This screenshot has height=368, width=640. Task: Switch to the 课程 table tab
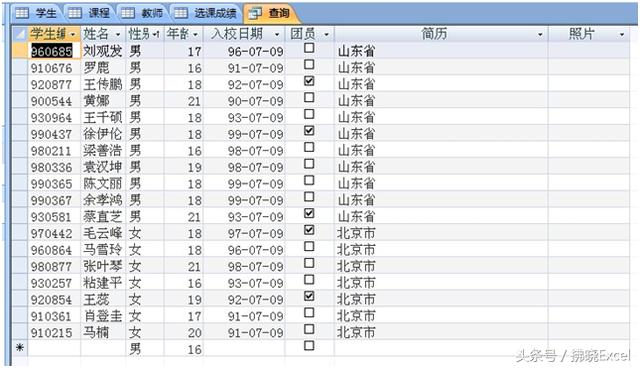click(90, 13)
